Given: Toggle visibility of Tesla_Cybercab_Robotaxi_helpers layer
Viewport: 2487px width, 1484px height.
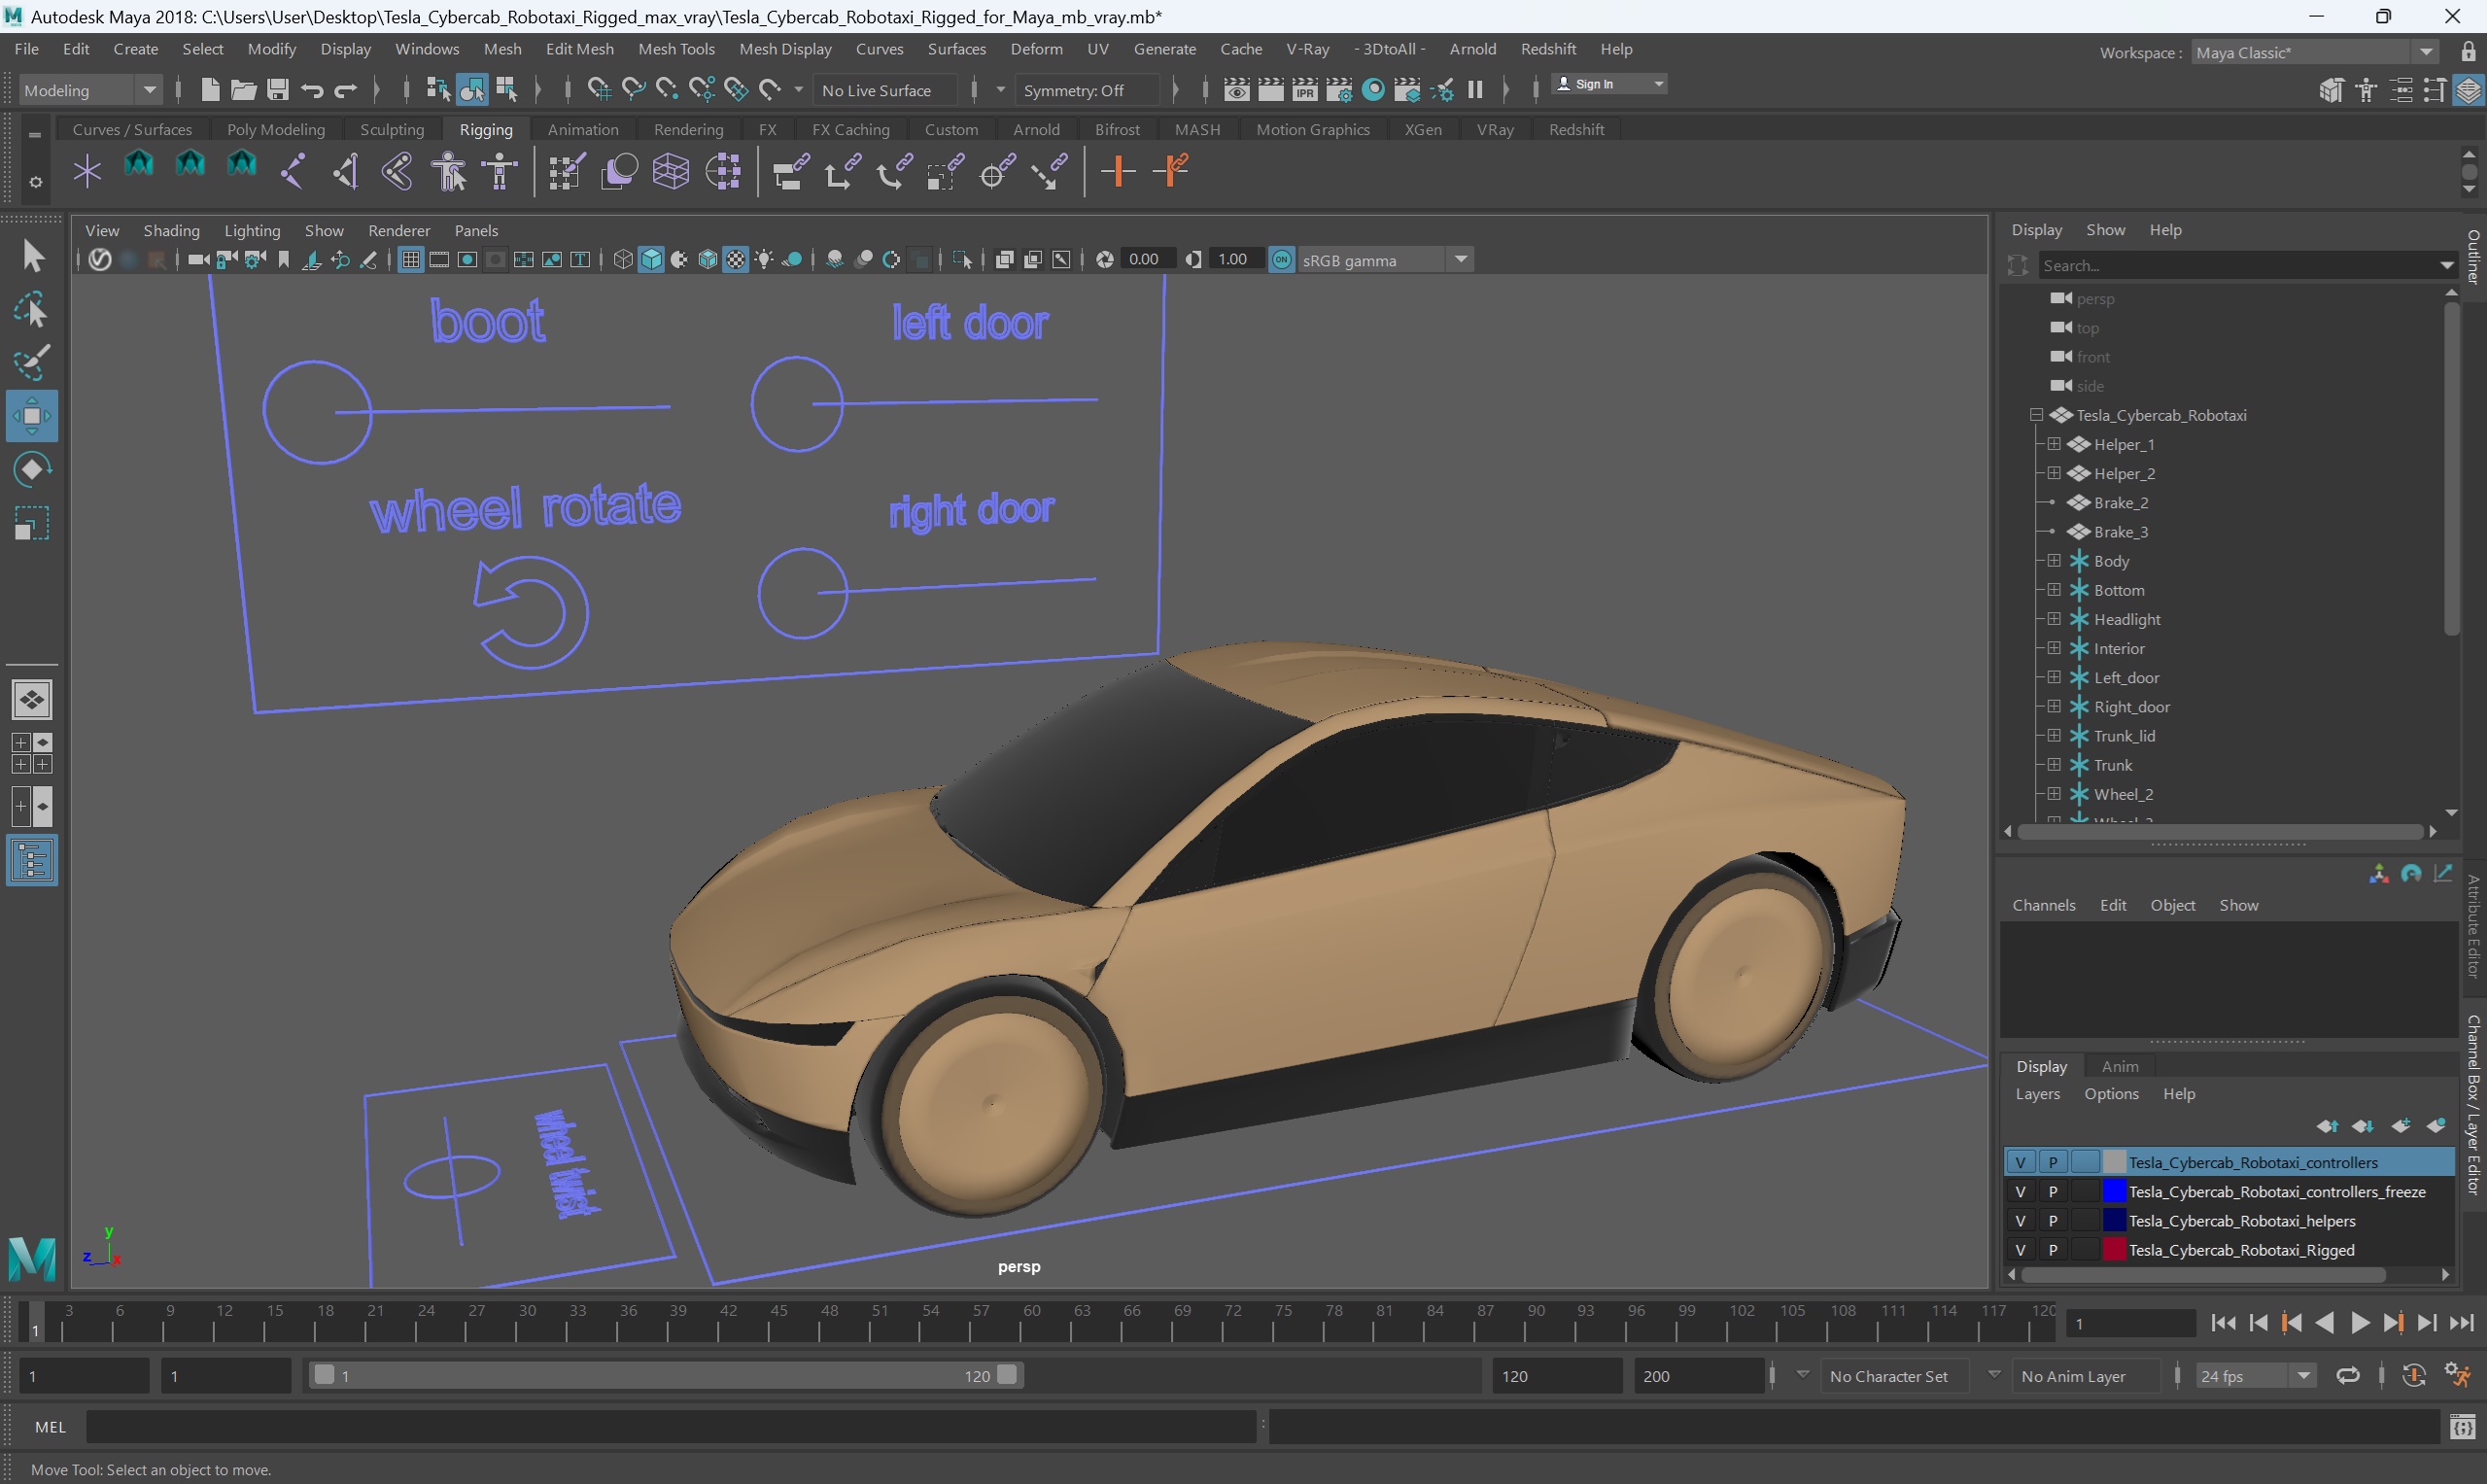Looking at the screenshot, I should coord(2020,1220).
